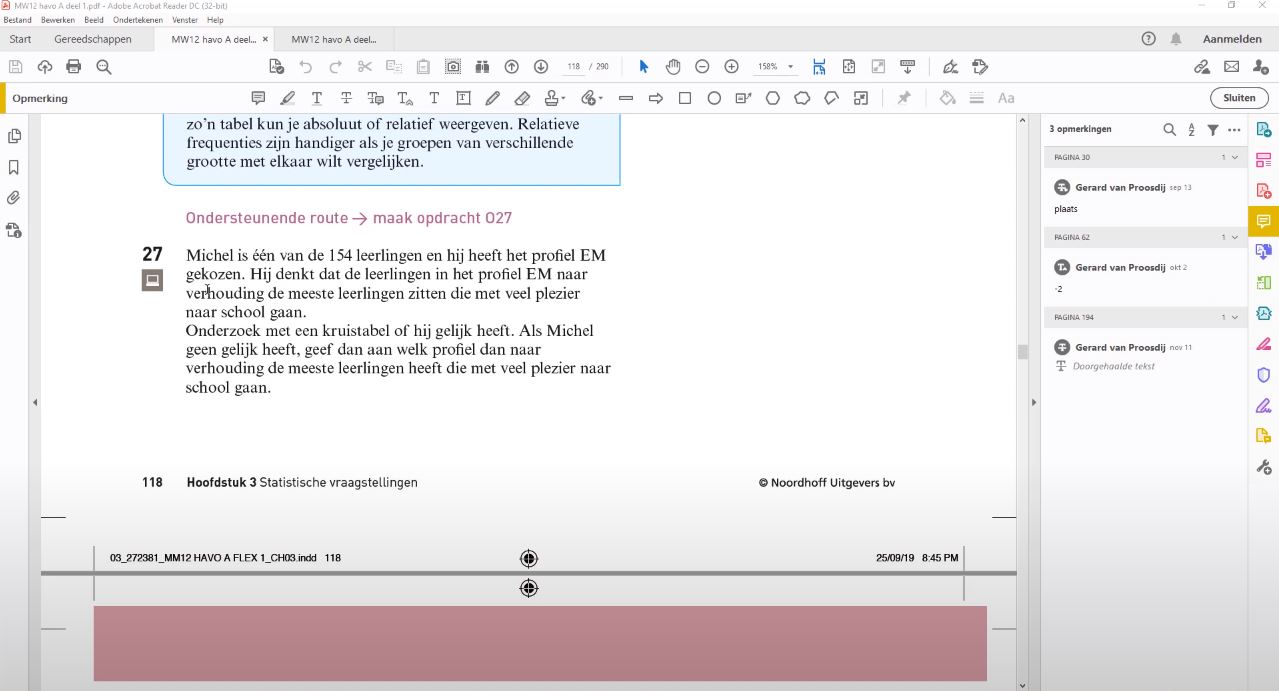
Task: Click the document vertical scrollbar thumb
Action: click(x=1021, y=352)
